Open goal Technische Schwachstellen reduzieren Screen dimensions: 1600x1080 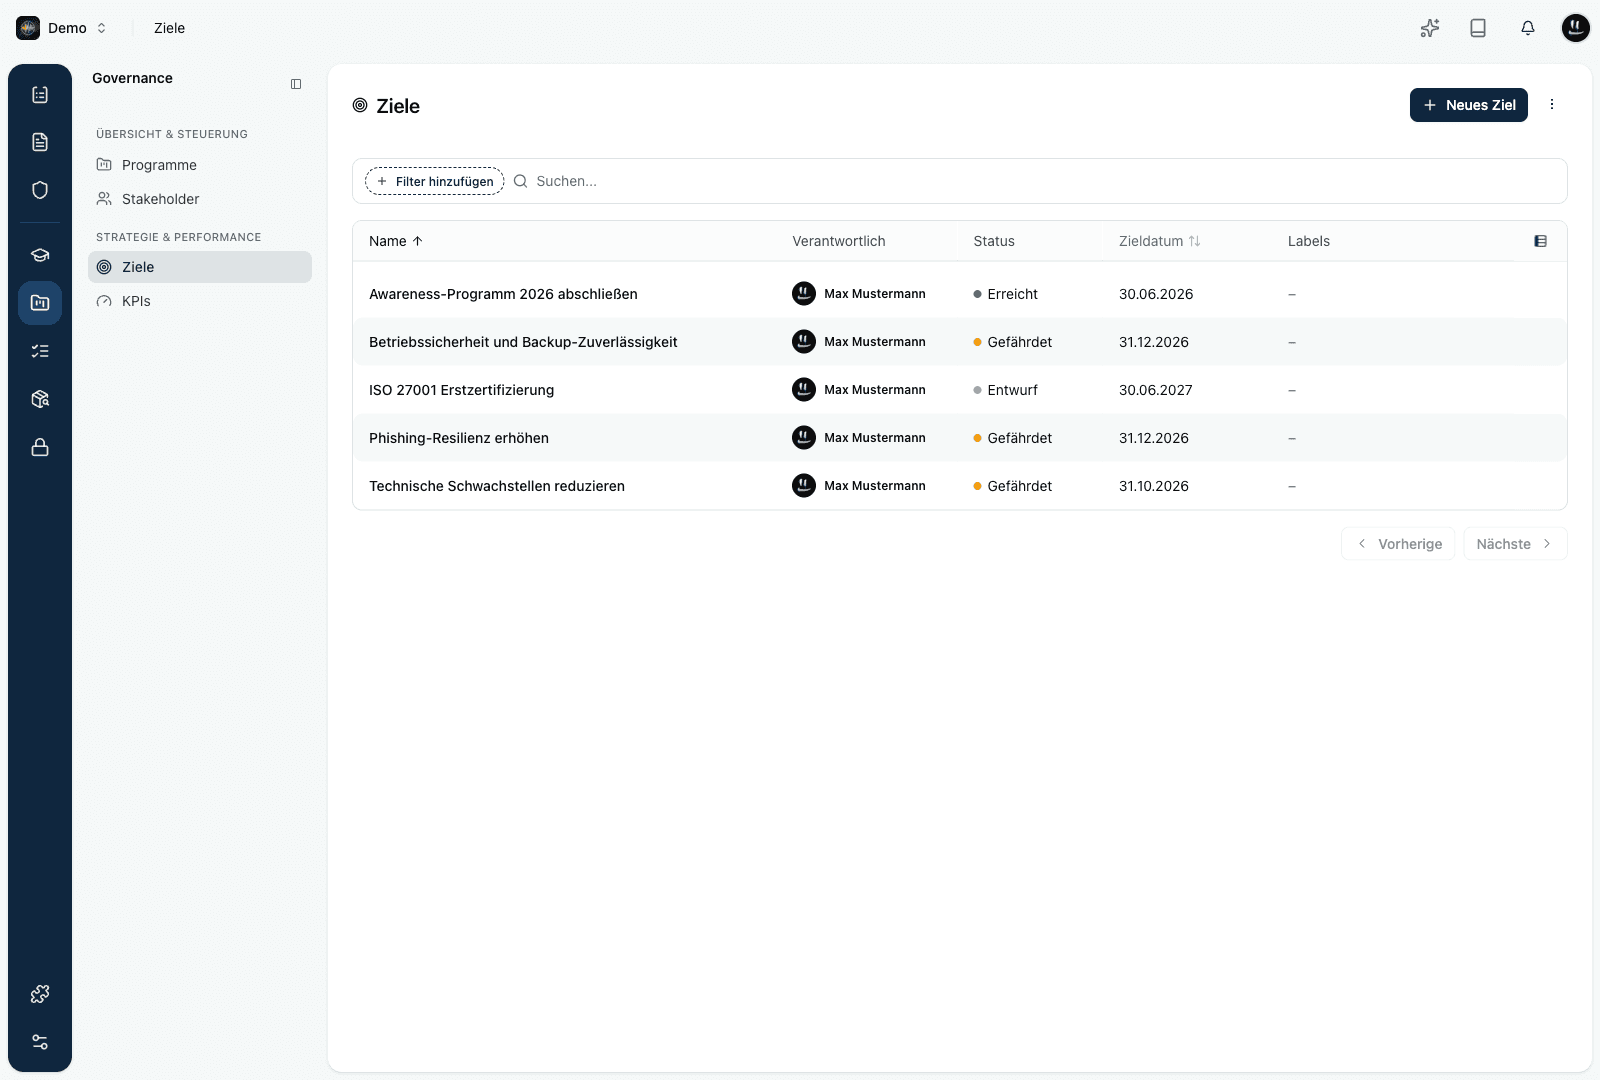[x=497, y=486]
